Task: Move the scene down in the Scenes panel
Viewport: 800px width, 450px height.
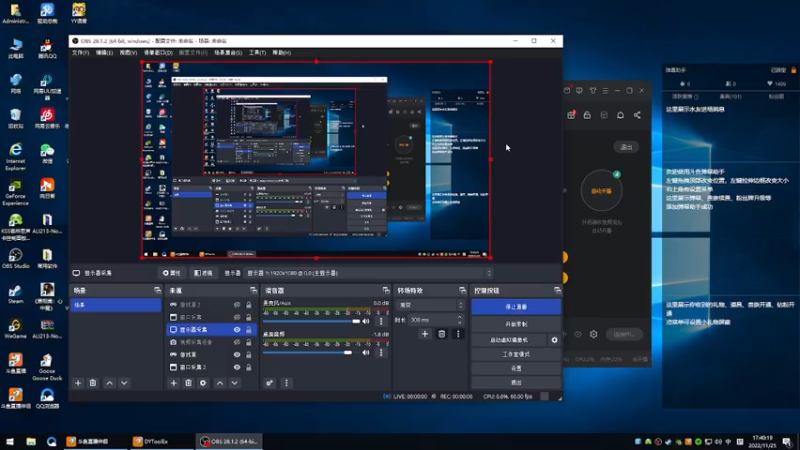Action: [124, 383]
